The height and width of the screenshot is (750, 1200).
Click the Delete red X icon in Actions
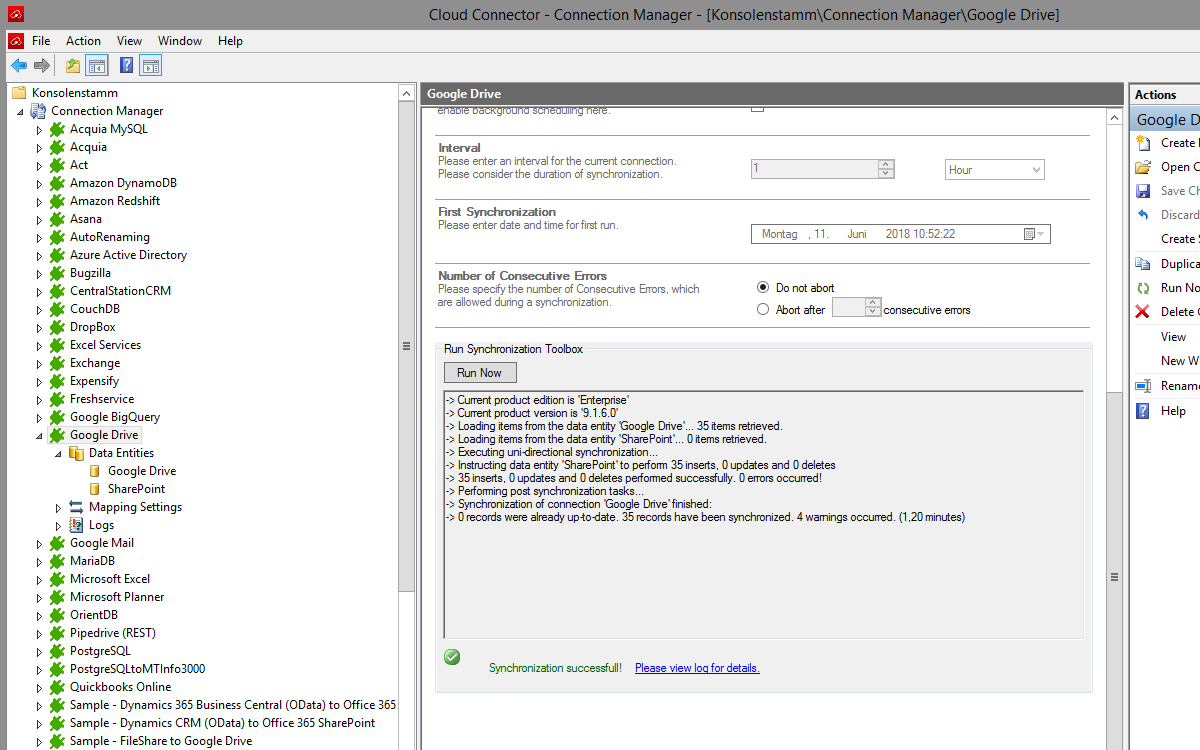click(1143, 312)
